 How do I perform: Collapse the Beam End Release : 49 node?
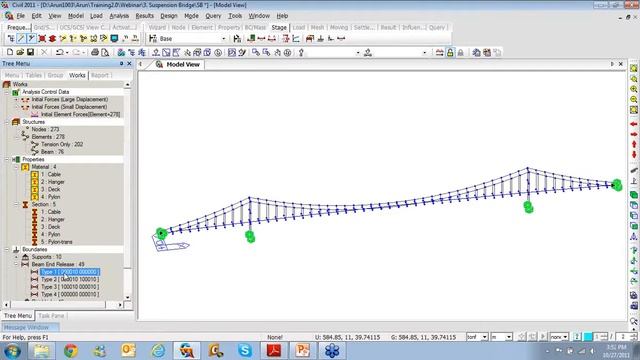pyautogui.click(x=16, y=264)
